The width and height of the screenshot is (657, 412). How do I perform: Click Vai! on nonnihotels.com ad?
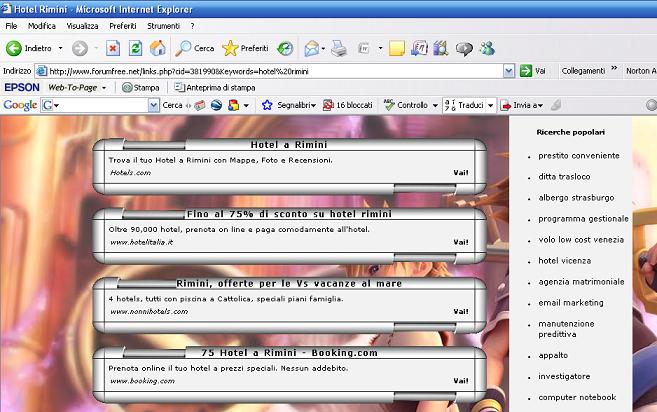coord(460,312)
